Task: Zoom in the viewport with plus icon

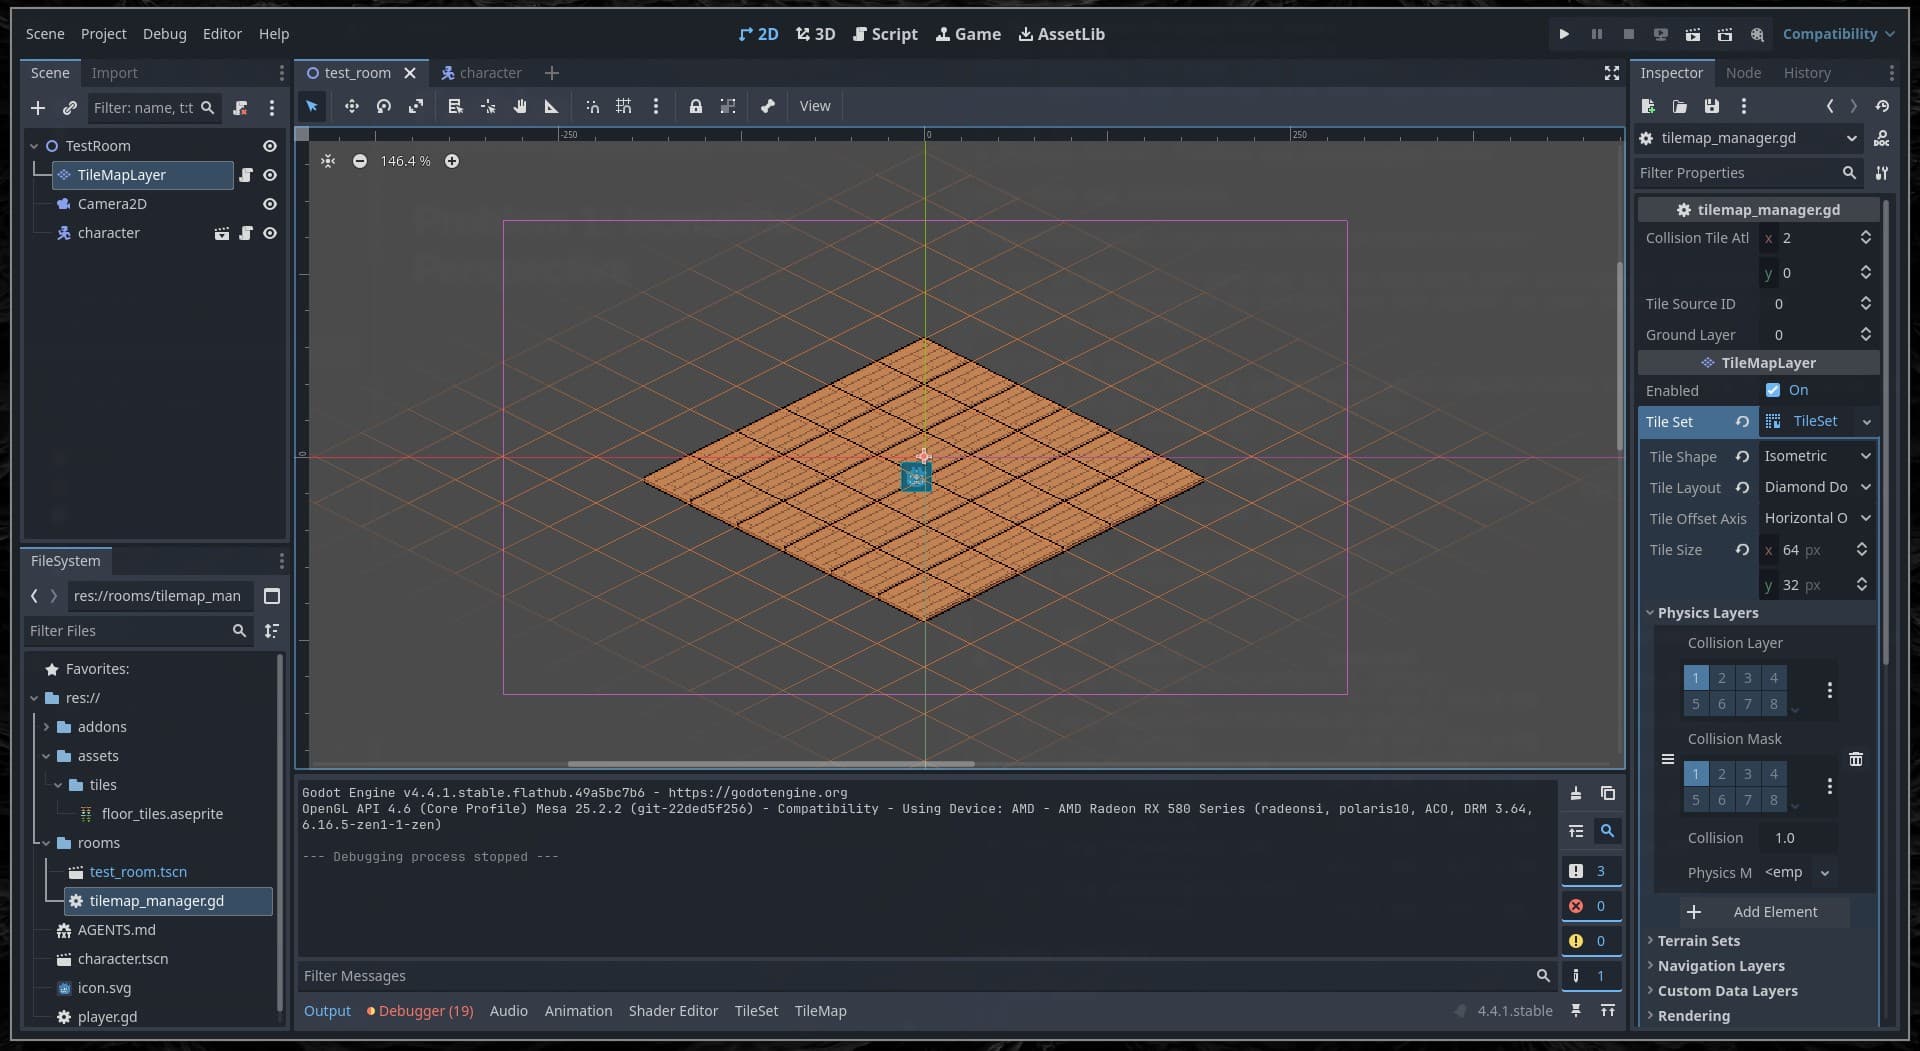Action: point(452,161)
